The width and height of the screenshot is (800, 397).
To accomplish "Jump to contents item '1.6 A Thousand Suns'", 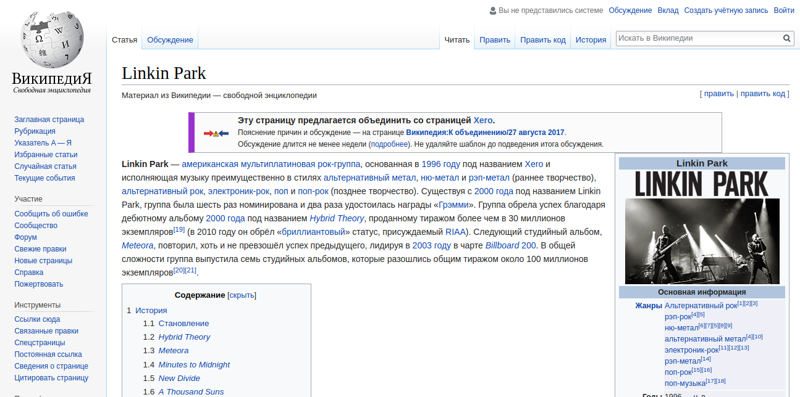I will point(183,392).
